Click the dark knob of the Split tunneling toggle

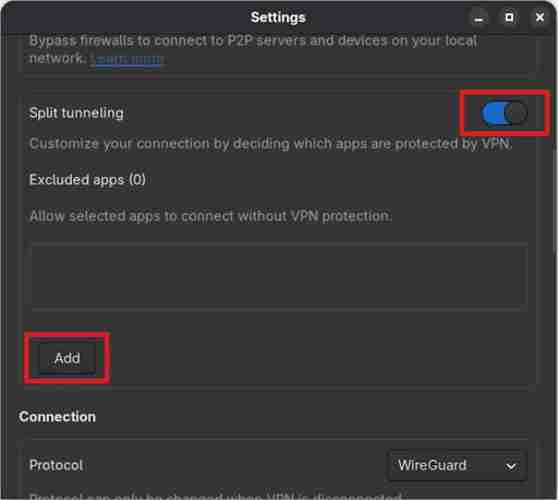516,113
